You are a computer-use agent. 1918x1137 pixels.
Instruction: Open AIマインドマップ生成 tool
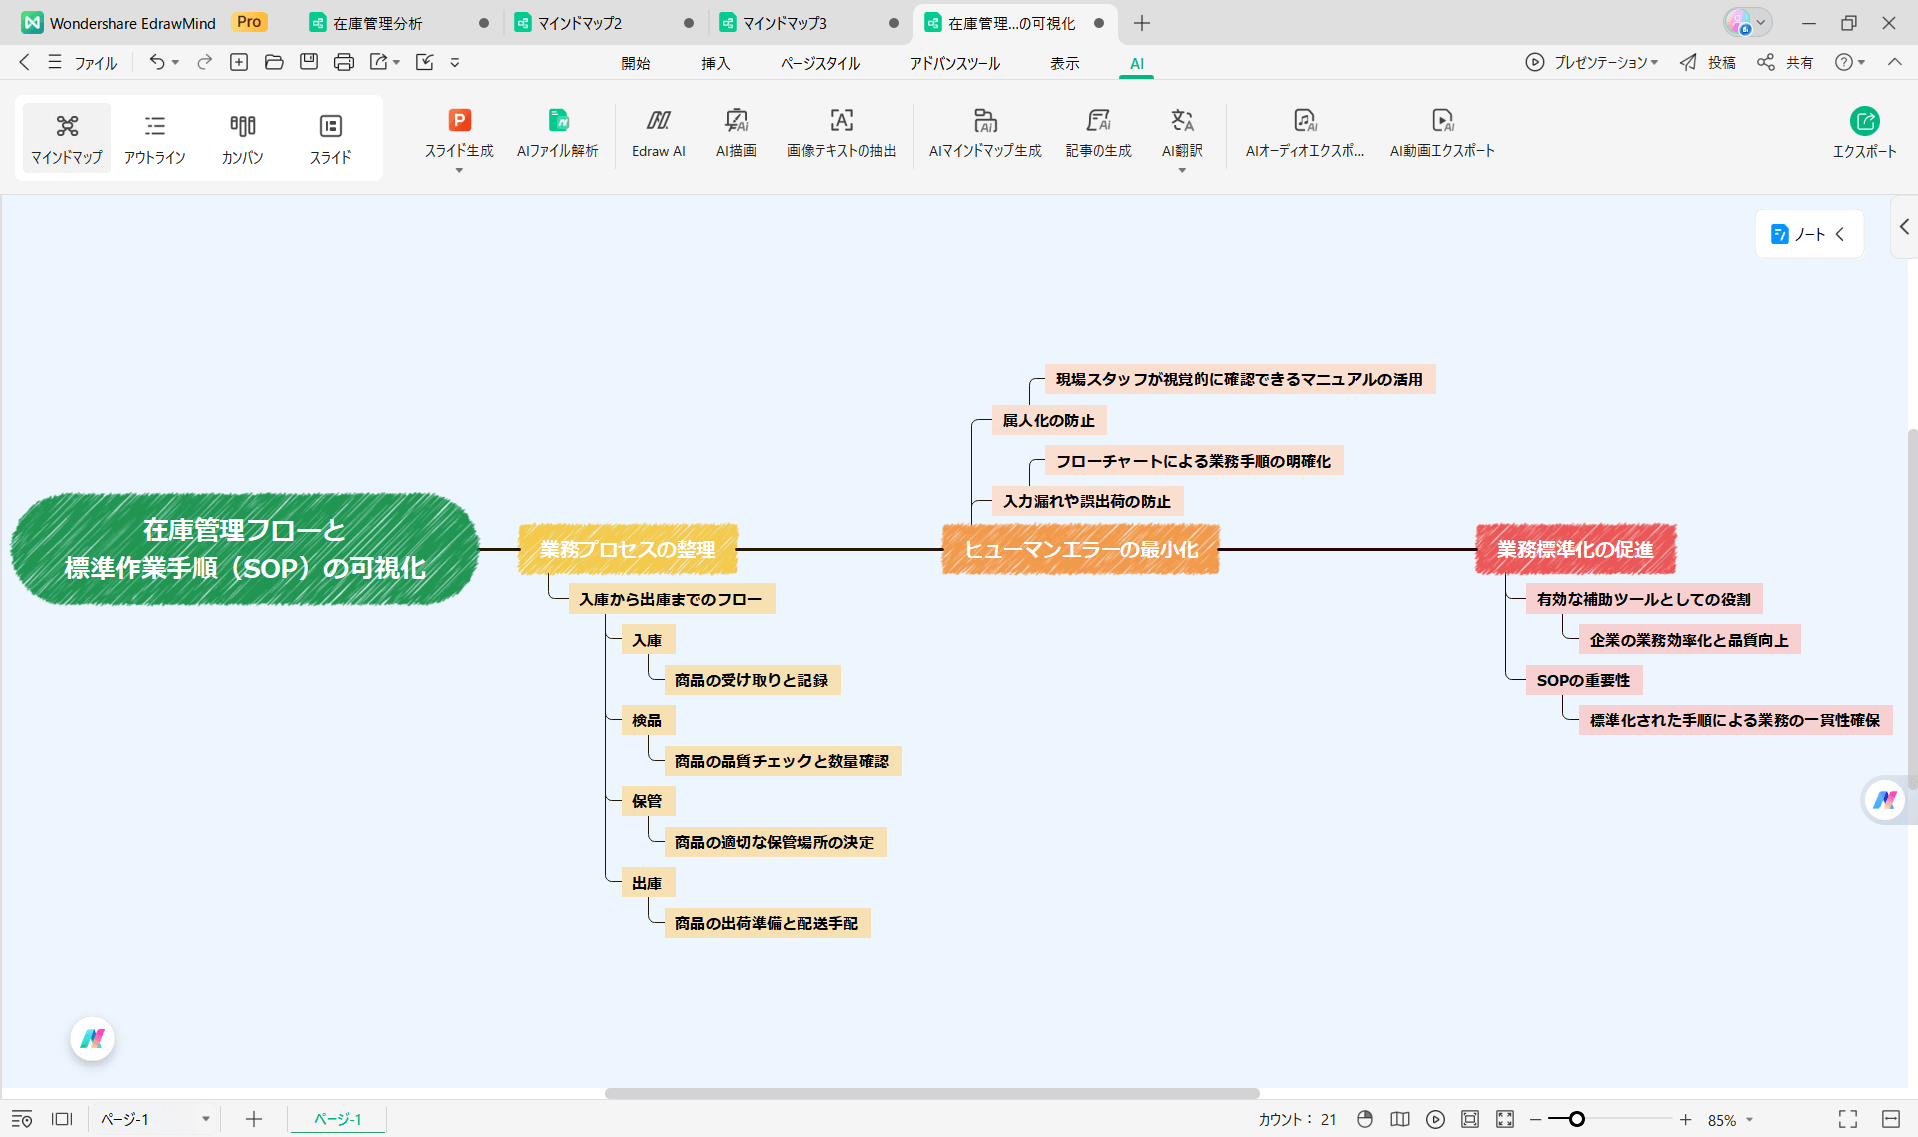[x=984, y=122]
